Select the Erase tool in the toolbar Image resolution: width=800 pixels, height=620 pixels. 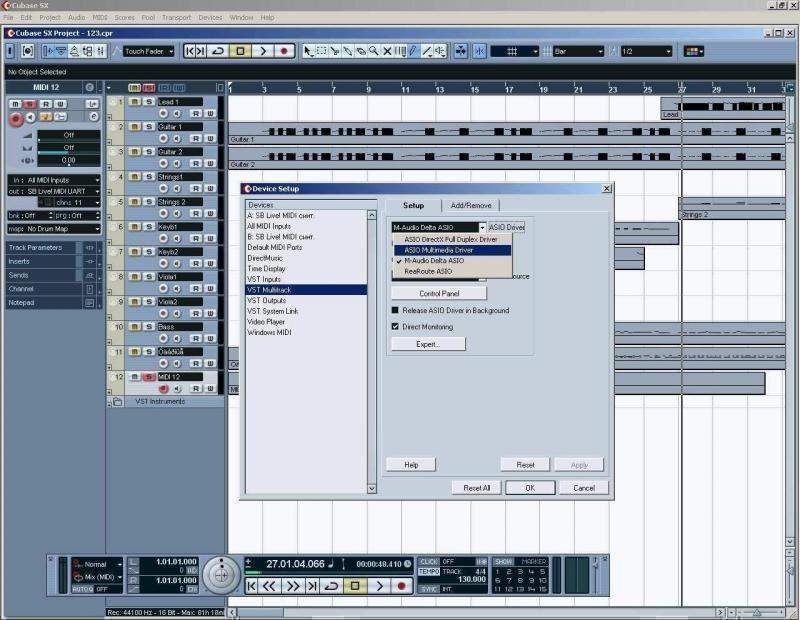(x=361, y=51)
